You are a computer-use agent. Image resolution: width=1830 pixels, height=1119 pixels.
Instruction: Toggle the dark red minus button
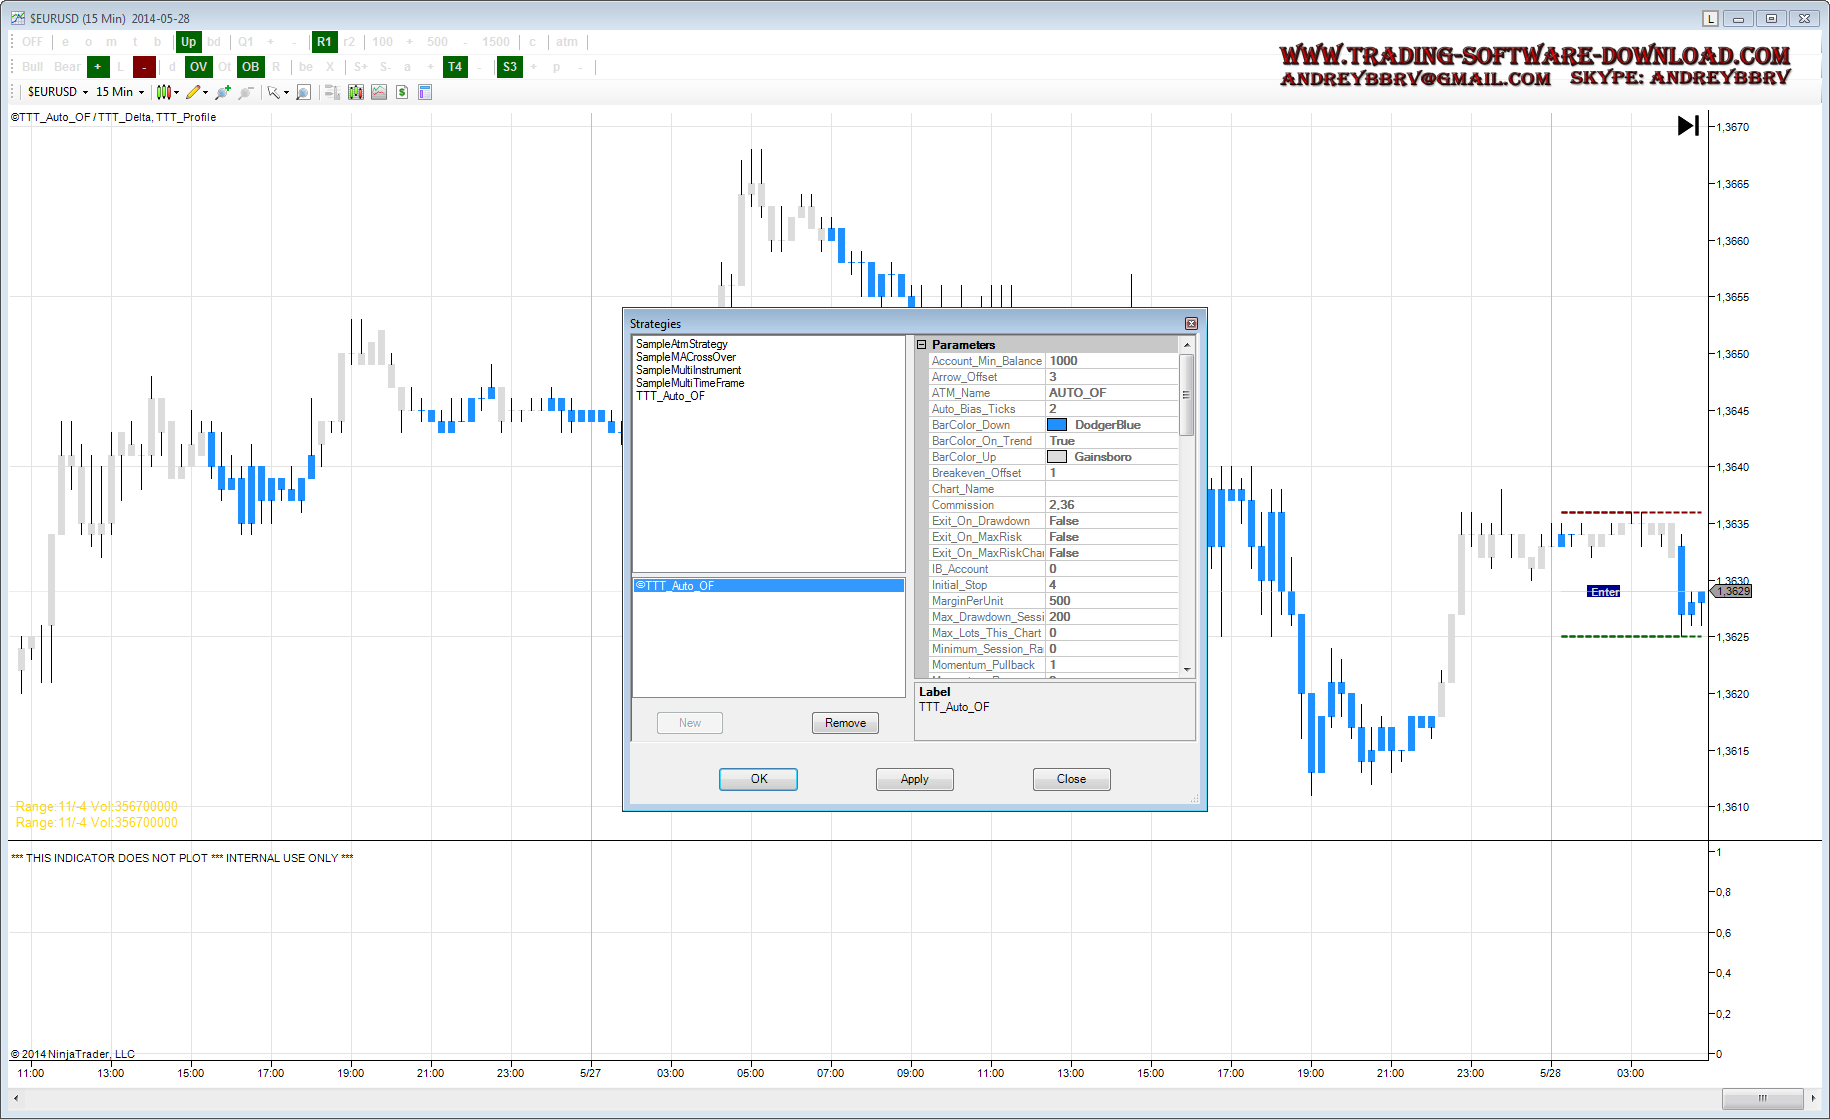145,67
